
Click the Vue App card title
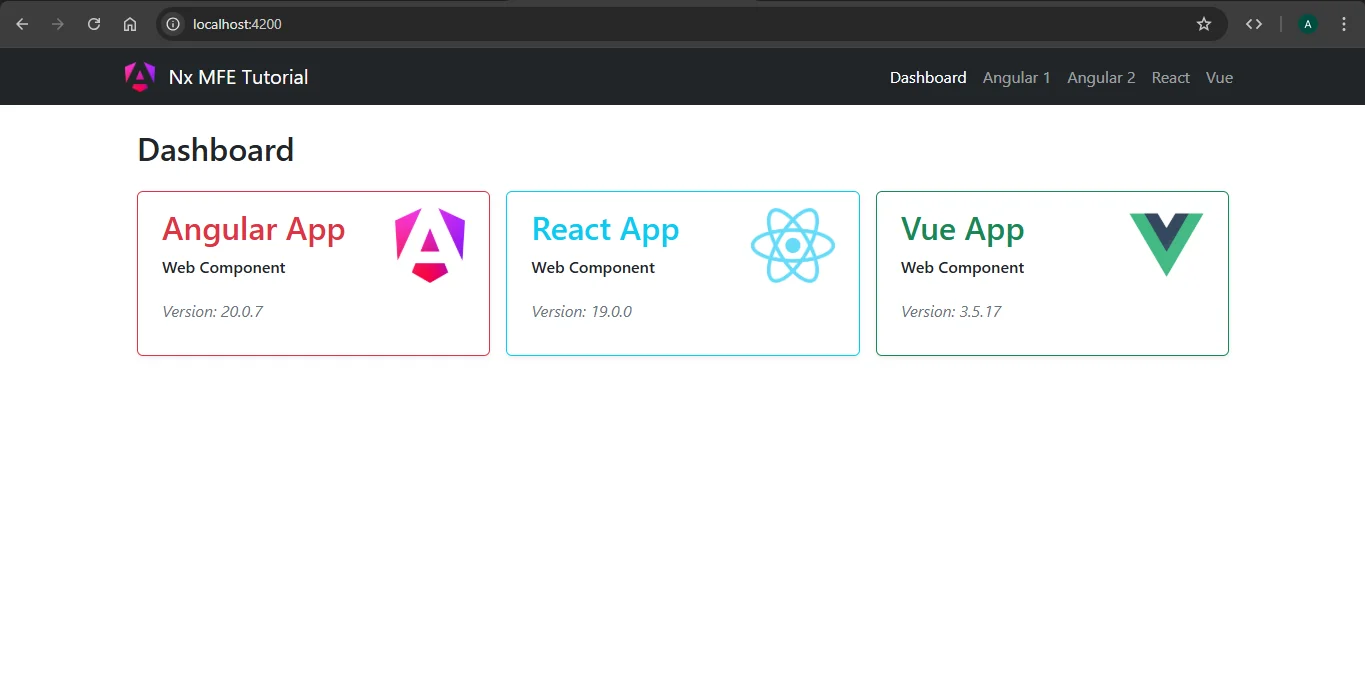963,229
